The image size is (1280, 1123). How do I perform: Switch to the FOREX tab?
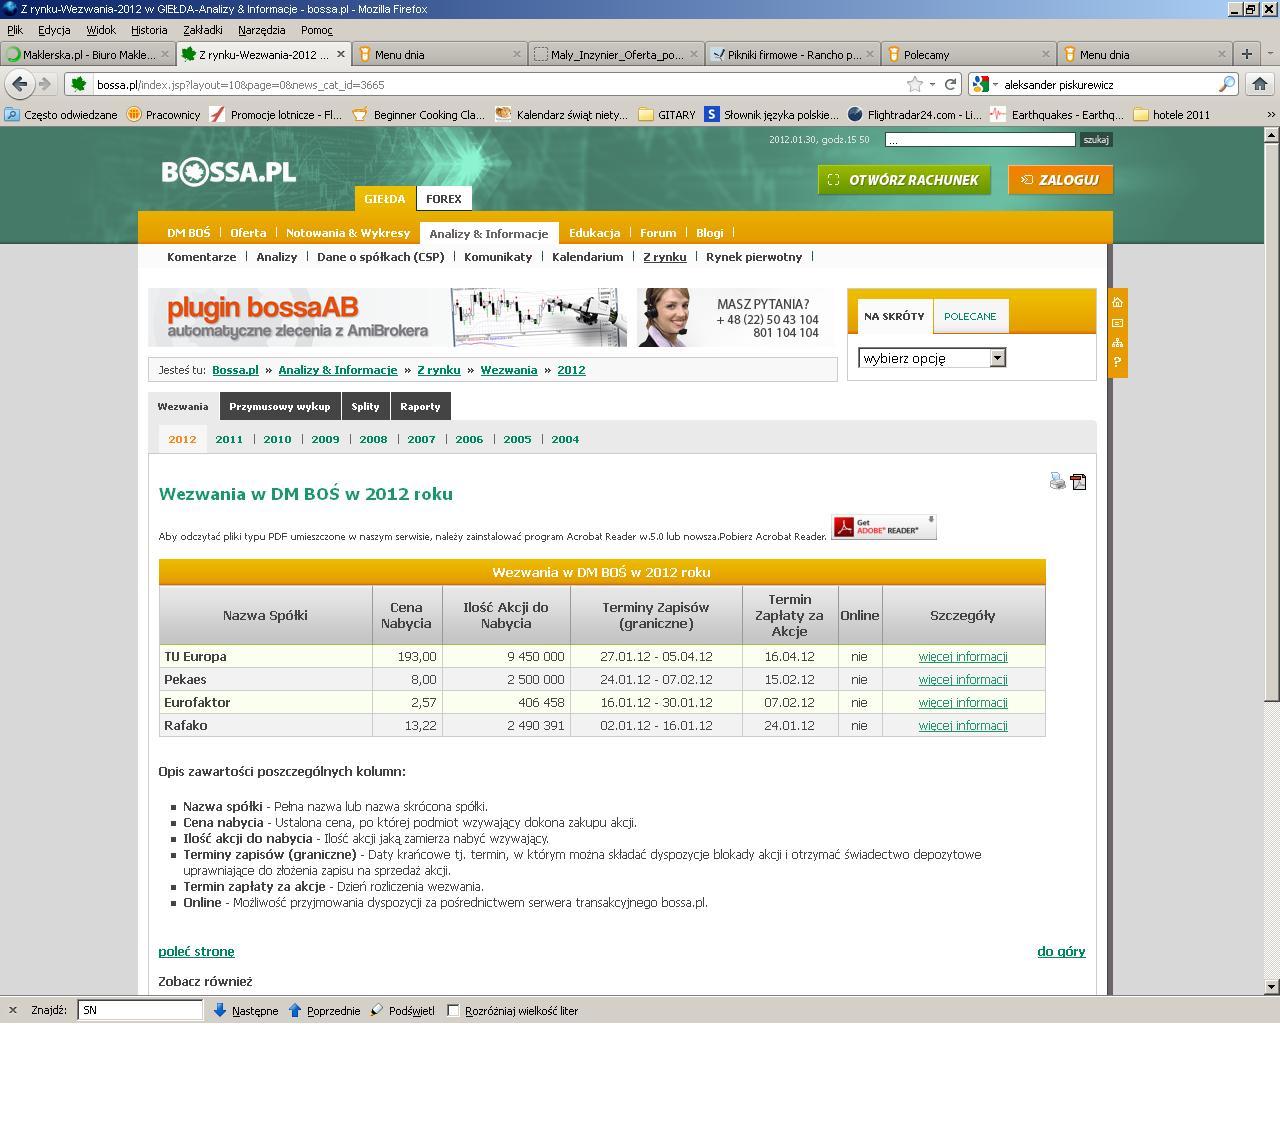(x=444, y=198)
